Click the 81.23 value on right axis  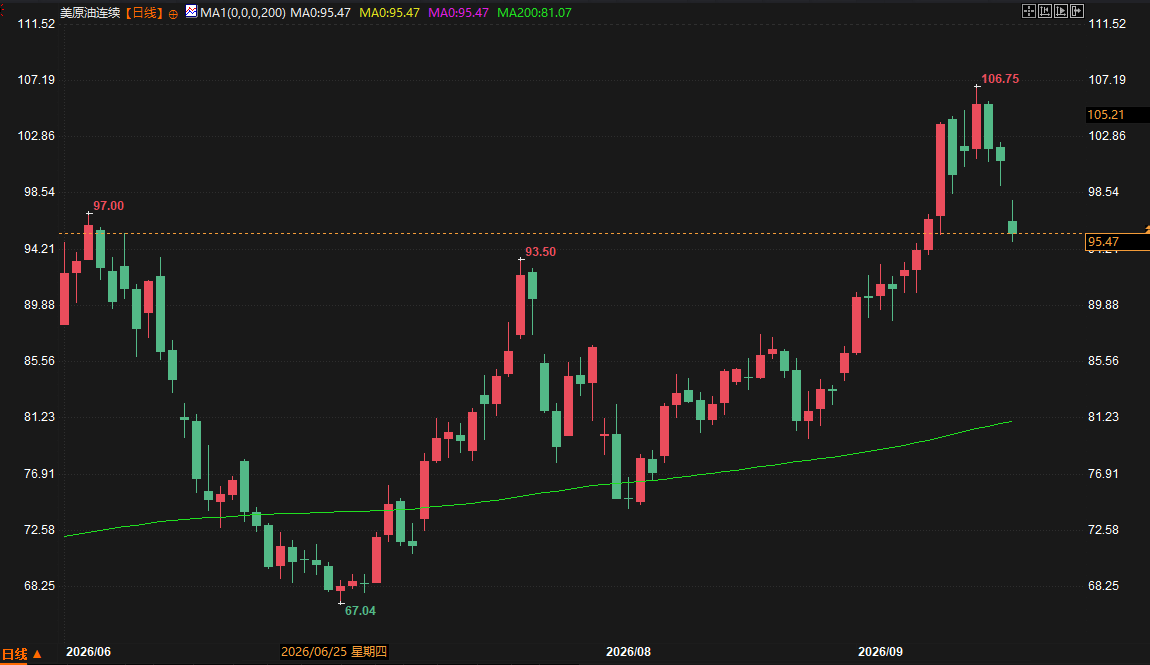1104,416
